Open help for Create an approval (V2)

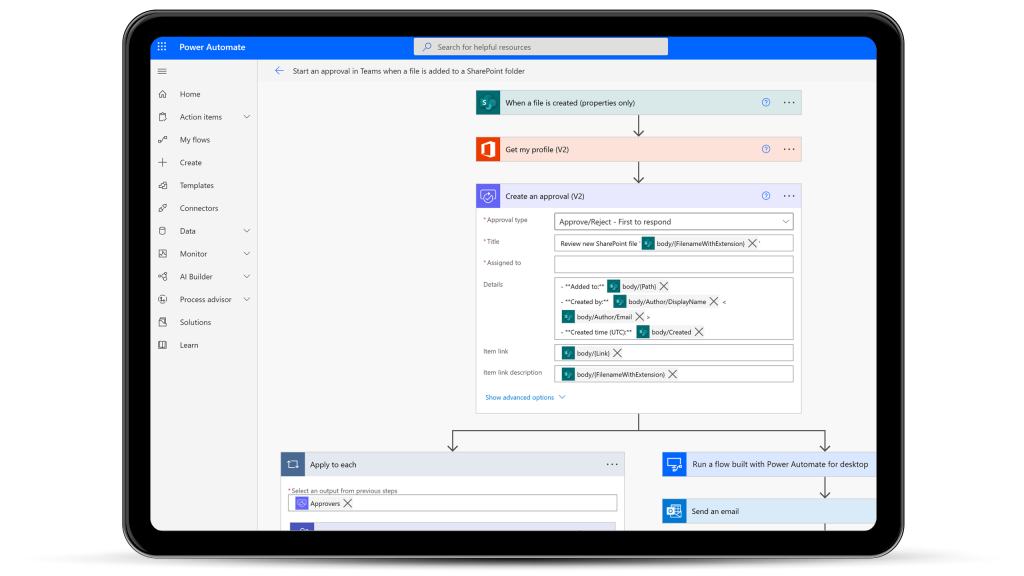766,196
